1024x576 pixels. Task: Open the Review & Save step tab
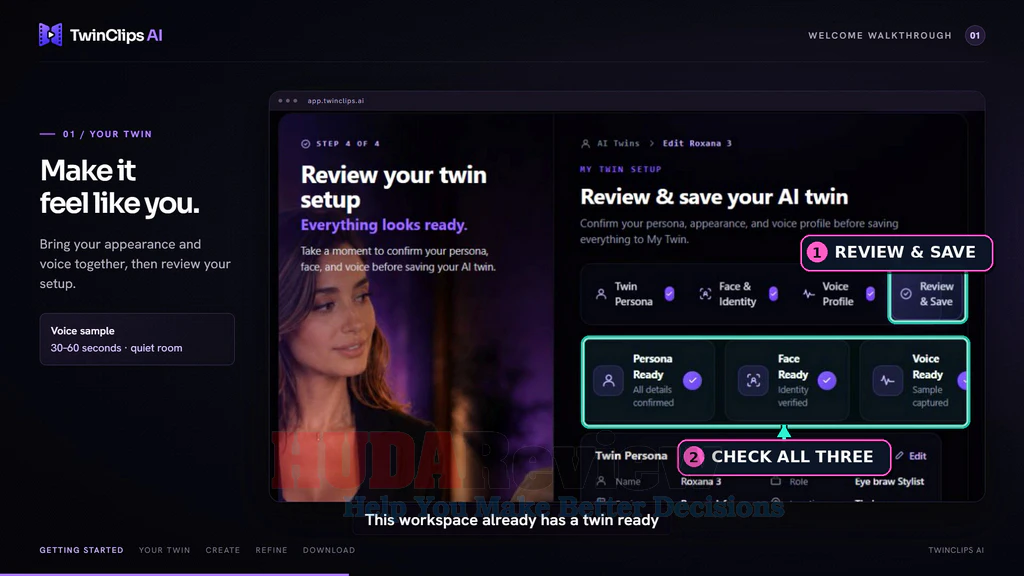pyautogui.click(x=927, y=294)
